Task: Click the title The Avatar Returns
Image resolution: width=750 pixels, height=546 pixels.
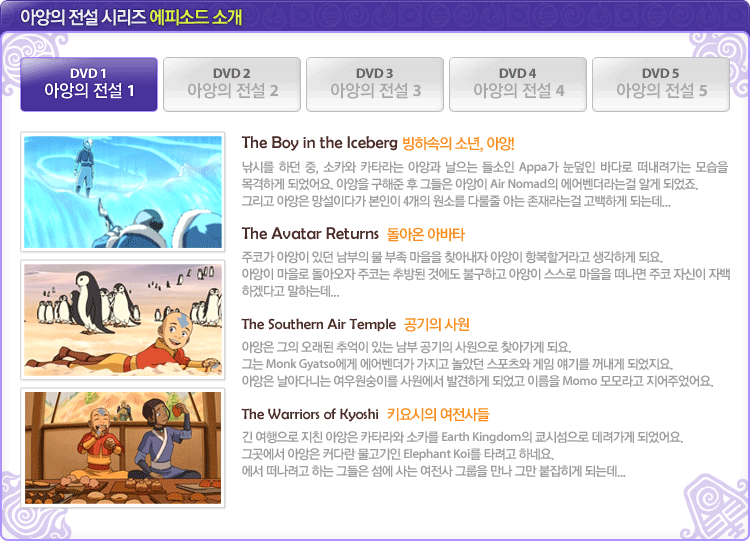Action: [x=310, y=233]
